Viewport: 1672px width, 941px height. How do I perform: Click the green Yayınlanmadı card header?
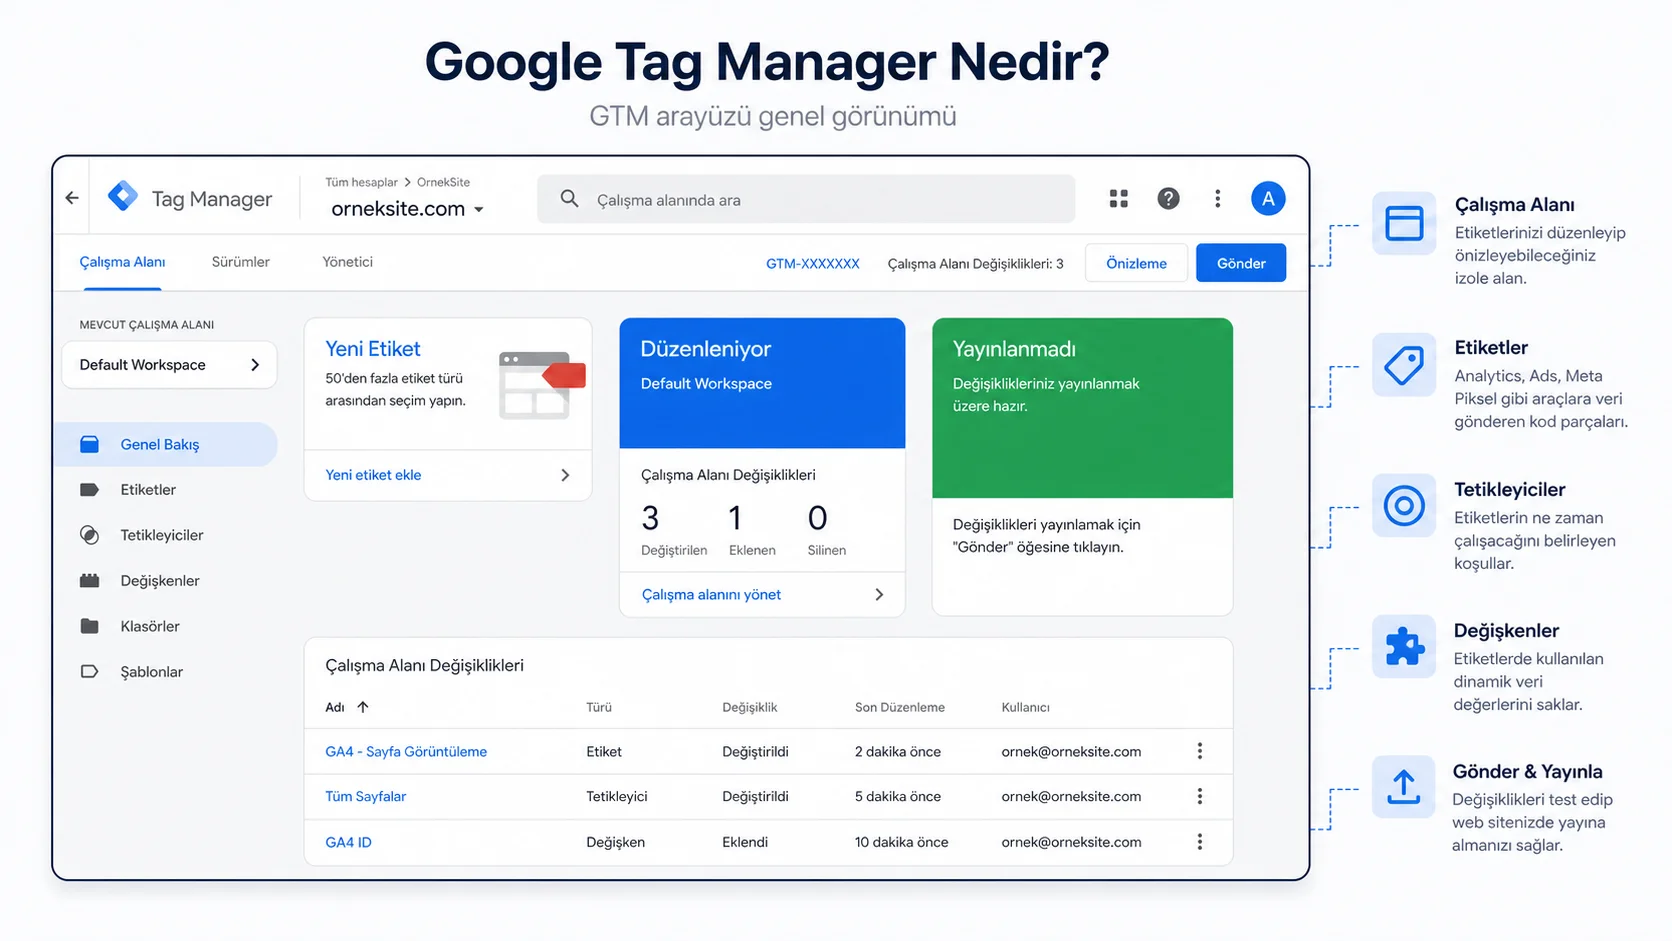pos(1082,408)
